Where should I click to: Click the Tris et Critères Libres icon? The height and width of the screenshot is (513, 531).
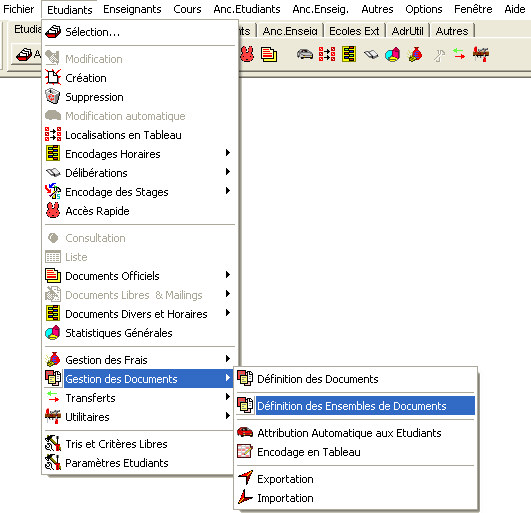click(53, 443)
